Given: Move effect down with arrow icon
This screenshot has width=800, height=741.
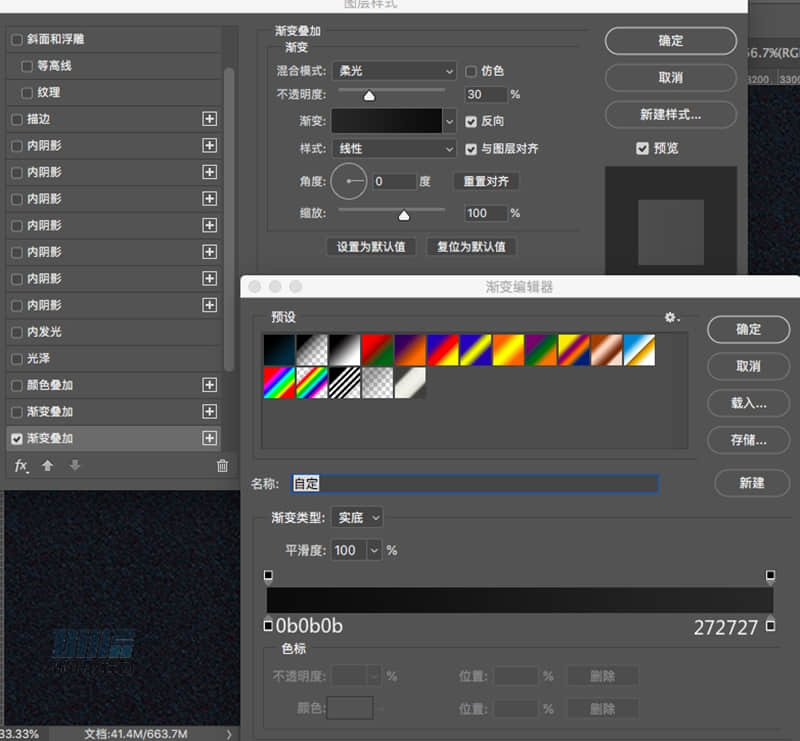Looking at the screenshot, I should pyautogui.click(x=74, y=465).
